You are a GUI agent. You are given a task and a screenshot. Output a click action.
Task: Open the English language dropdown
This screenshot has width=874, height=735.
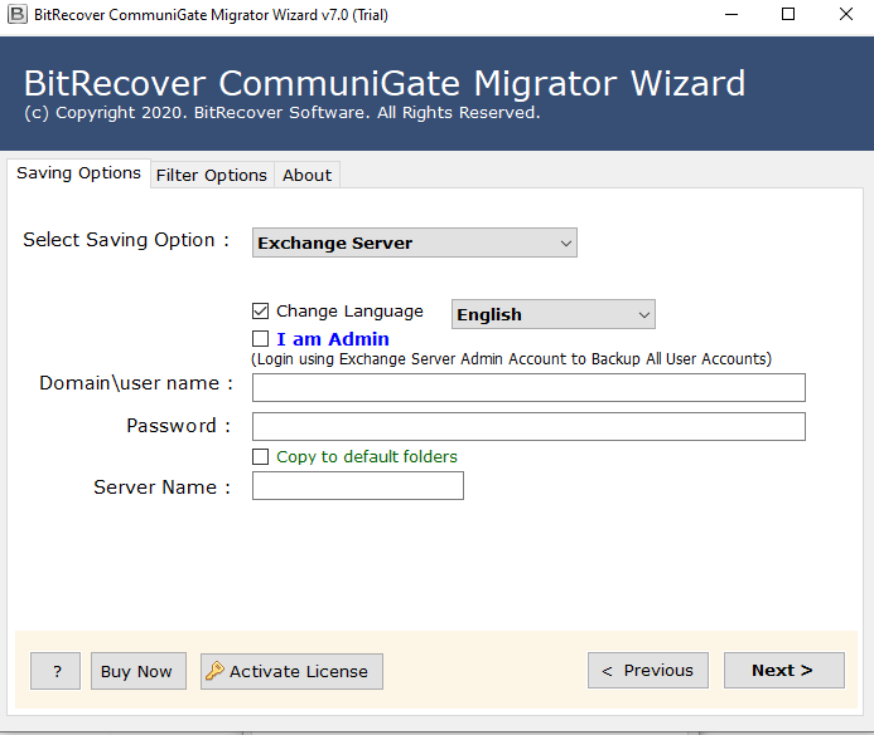[x=553, y=314]
